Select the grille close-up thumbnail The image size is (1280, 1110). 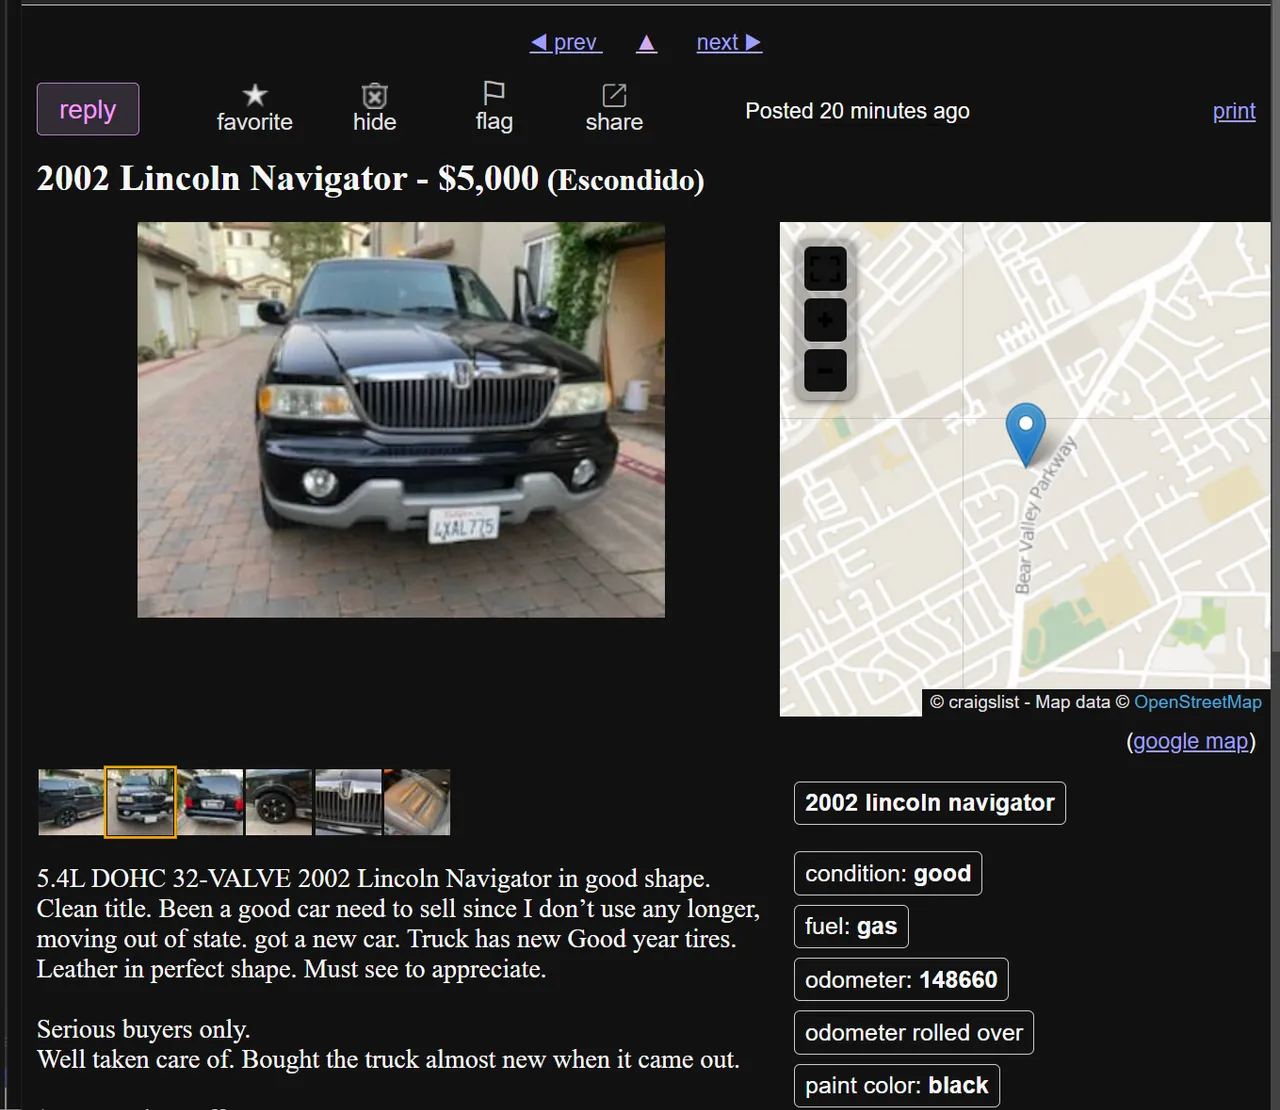(x=348, y=802)
